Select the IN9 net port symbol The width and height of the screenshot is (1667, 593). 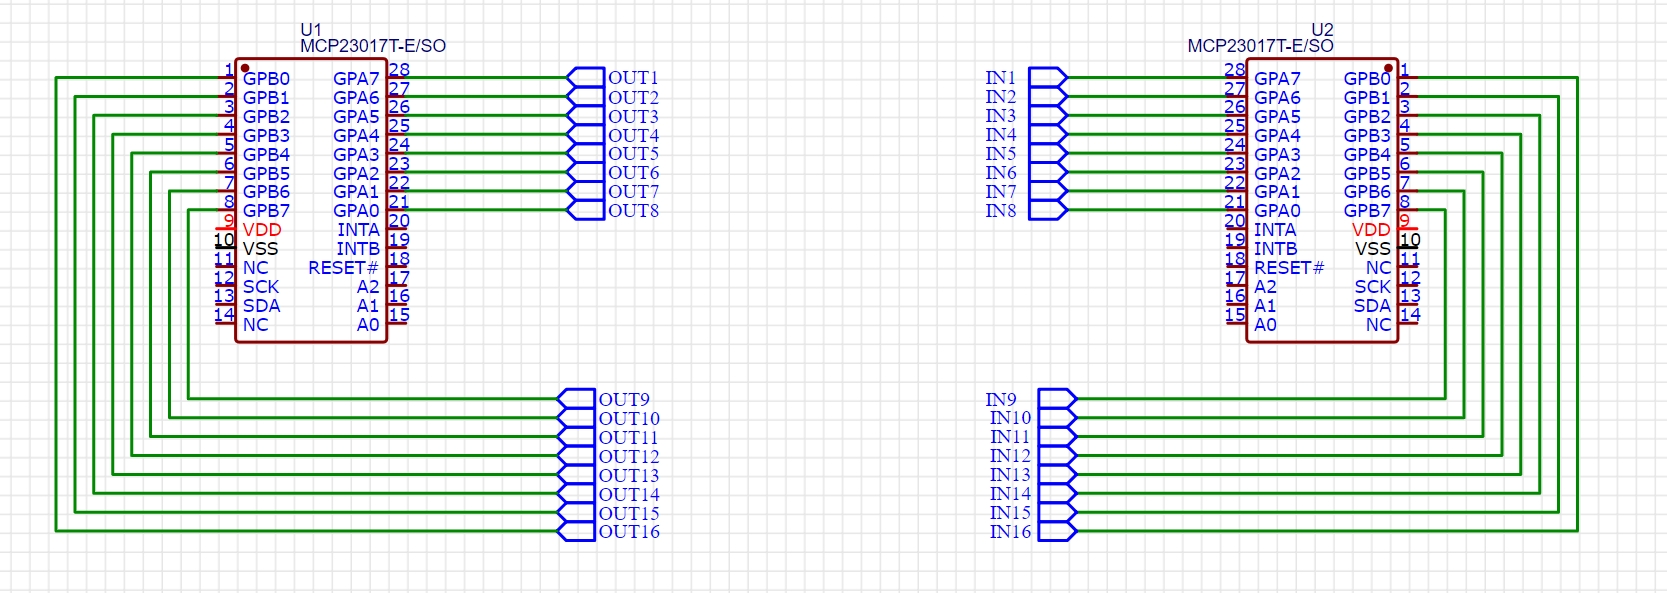point(1057,399)
